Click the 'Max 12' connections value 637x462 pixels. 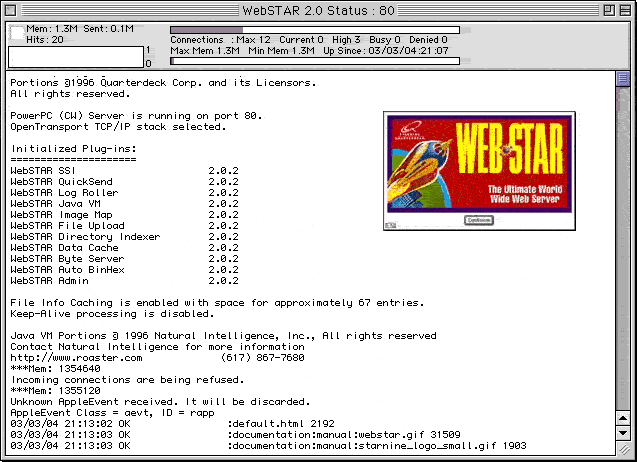pyautogui.click(x=253, y=40)
